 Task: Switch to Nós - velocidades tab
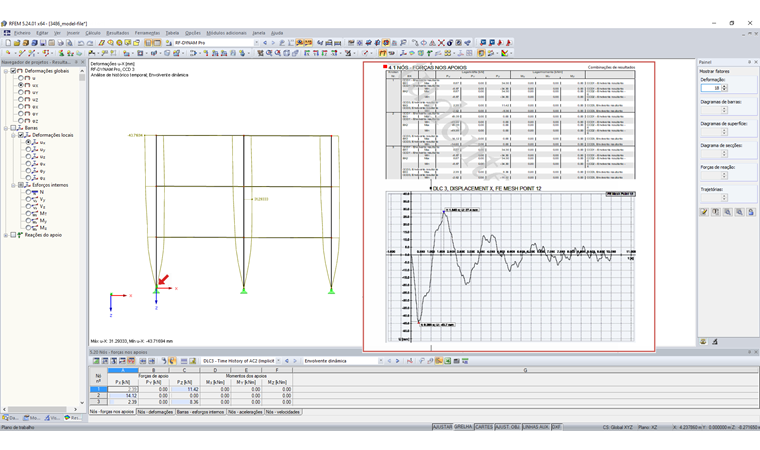pyautogui.click(x=283, y=412)
